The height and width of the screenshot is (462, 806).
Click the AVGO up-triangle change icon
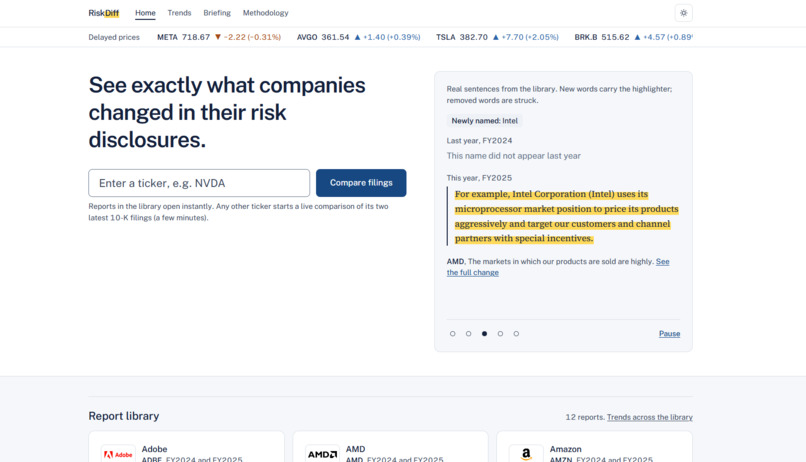click(357, 37)
